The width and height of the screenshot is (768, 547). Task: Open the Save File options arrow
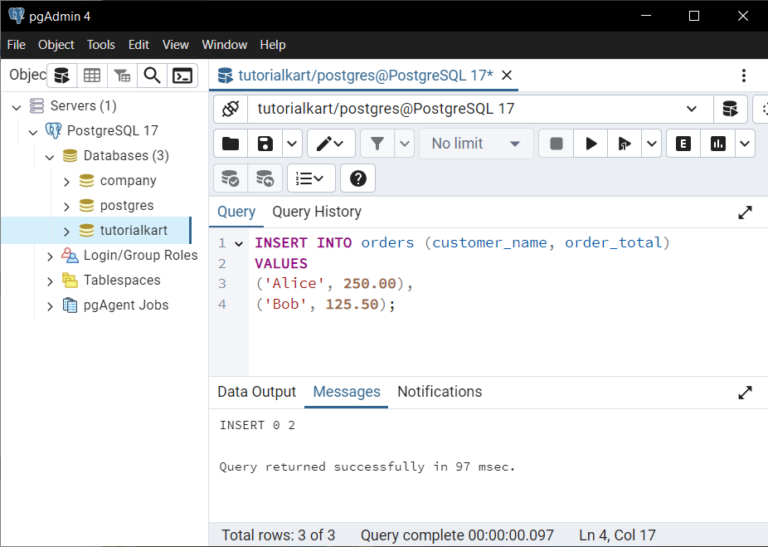pyautogui.click(x=292, y=143)
